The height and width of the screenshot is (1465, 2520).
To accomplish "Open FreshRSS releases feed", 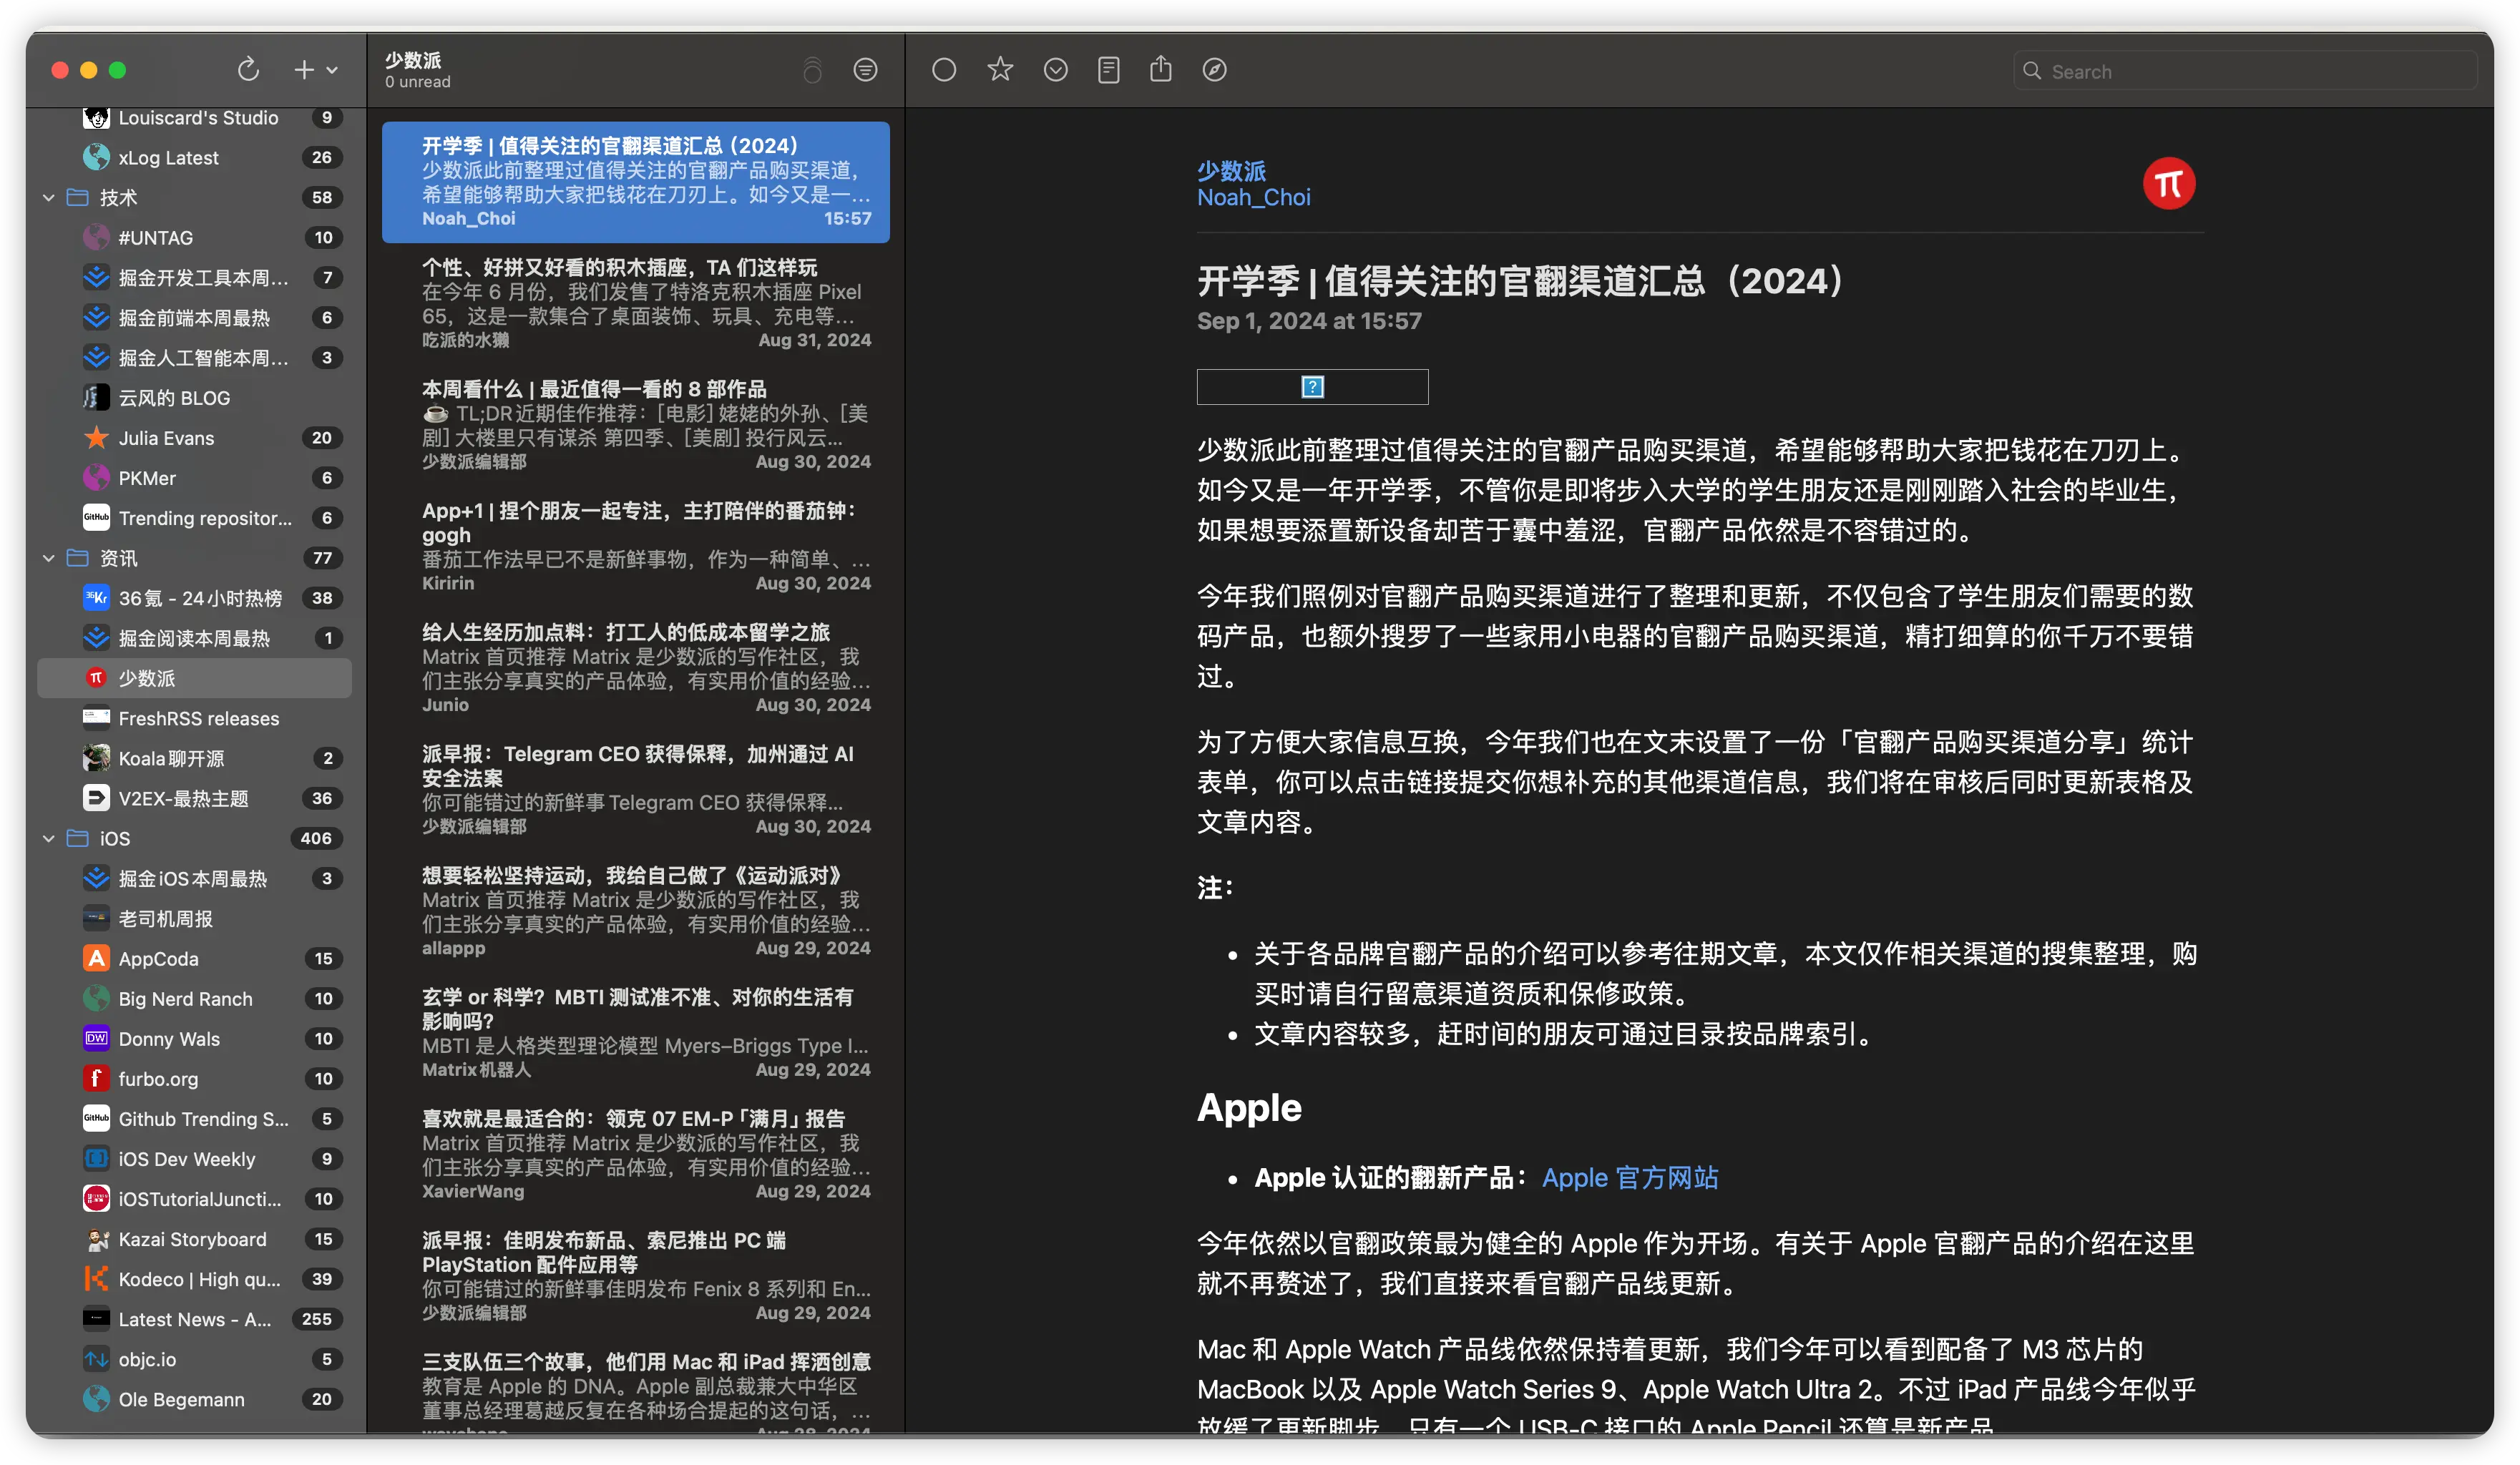I will (x=195, y=718).
